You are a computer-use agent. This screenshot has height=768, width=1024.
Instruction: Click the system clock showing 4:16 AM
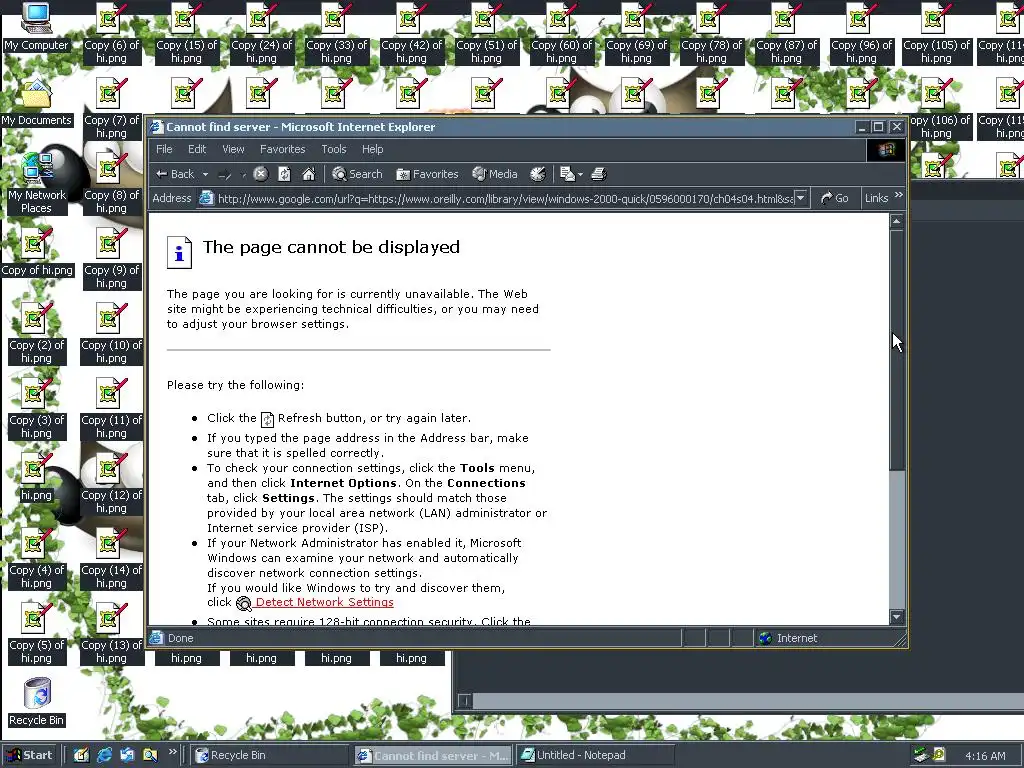click(x=985, y=756)
